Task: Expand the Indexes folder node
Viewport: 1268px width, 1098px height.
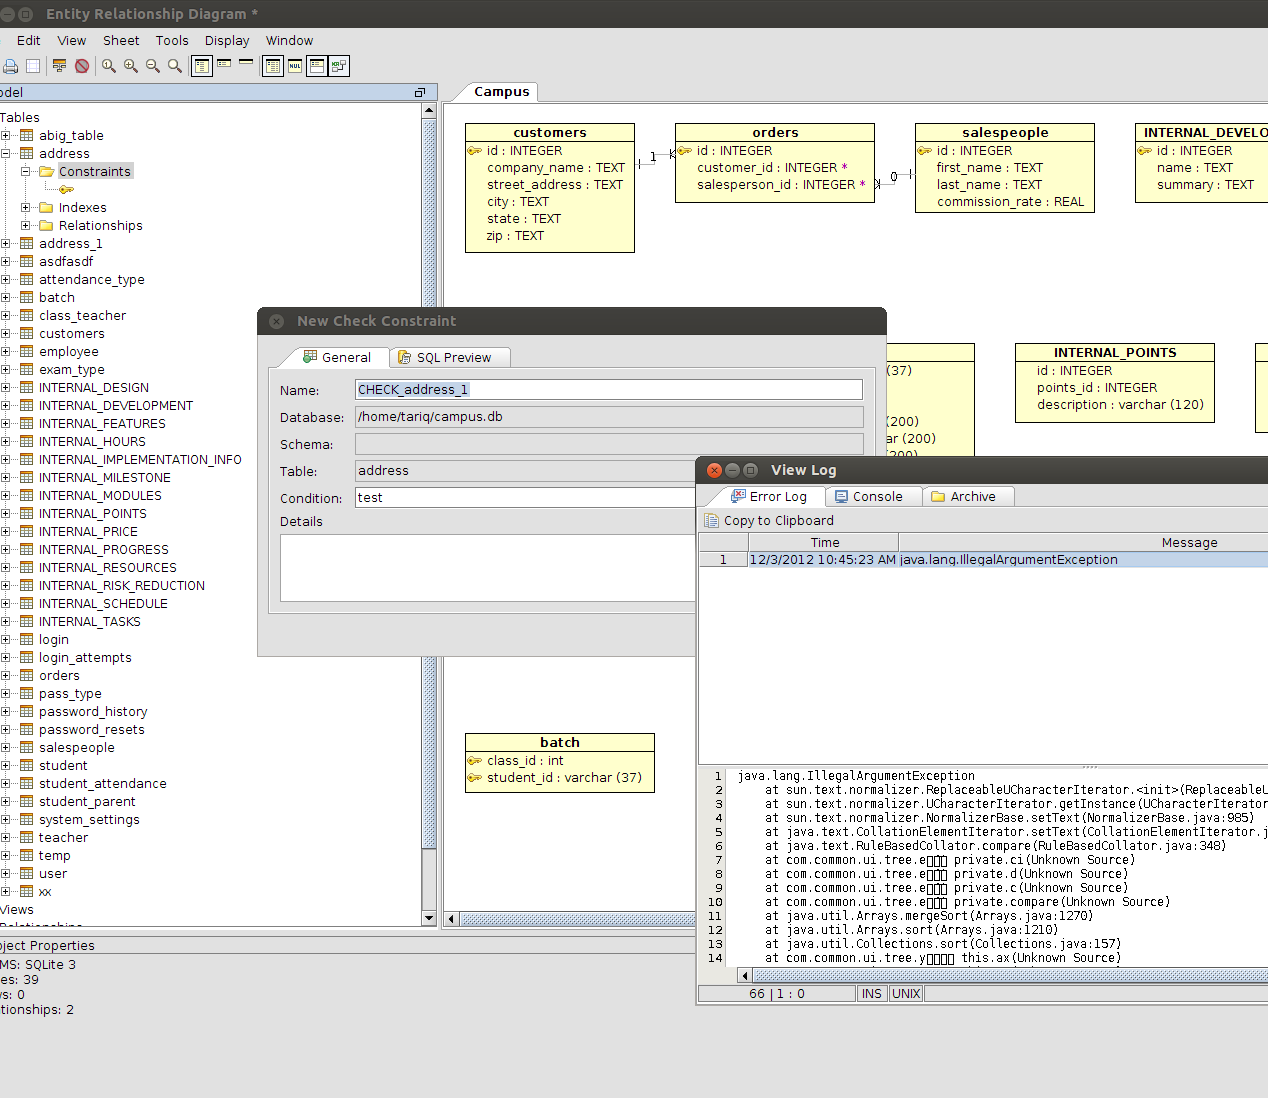Action: [x=26, y=208]
